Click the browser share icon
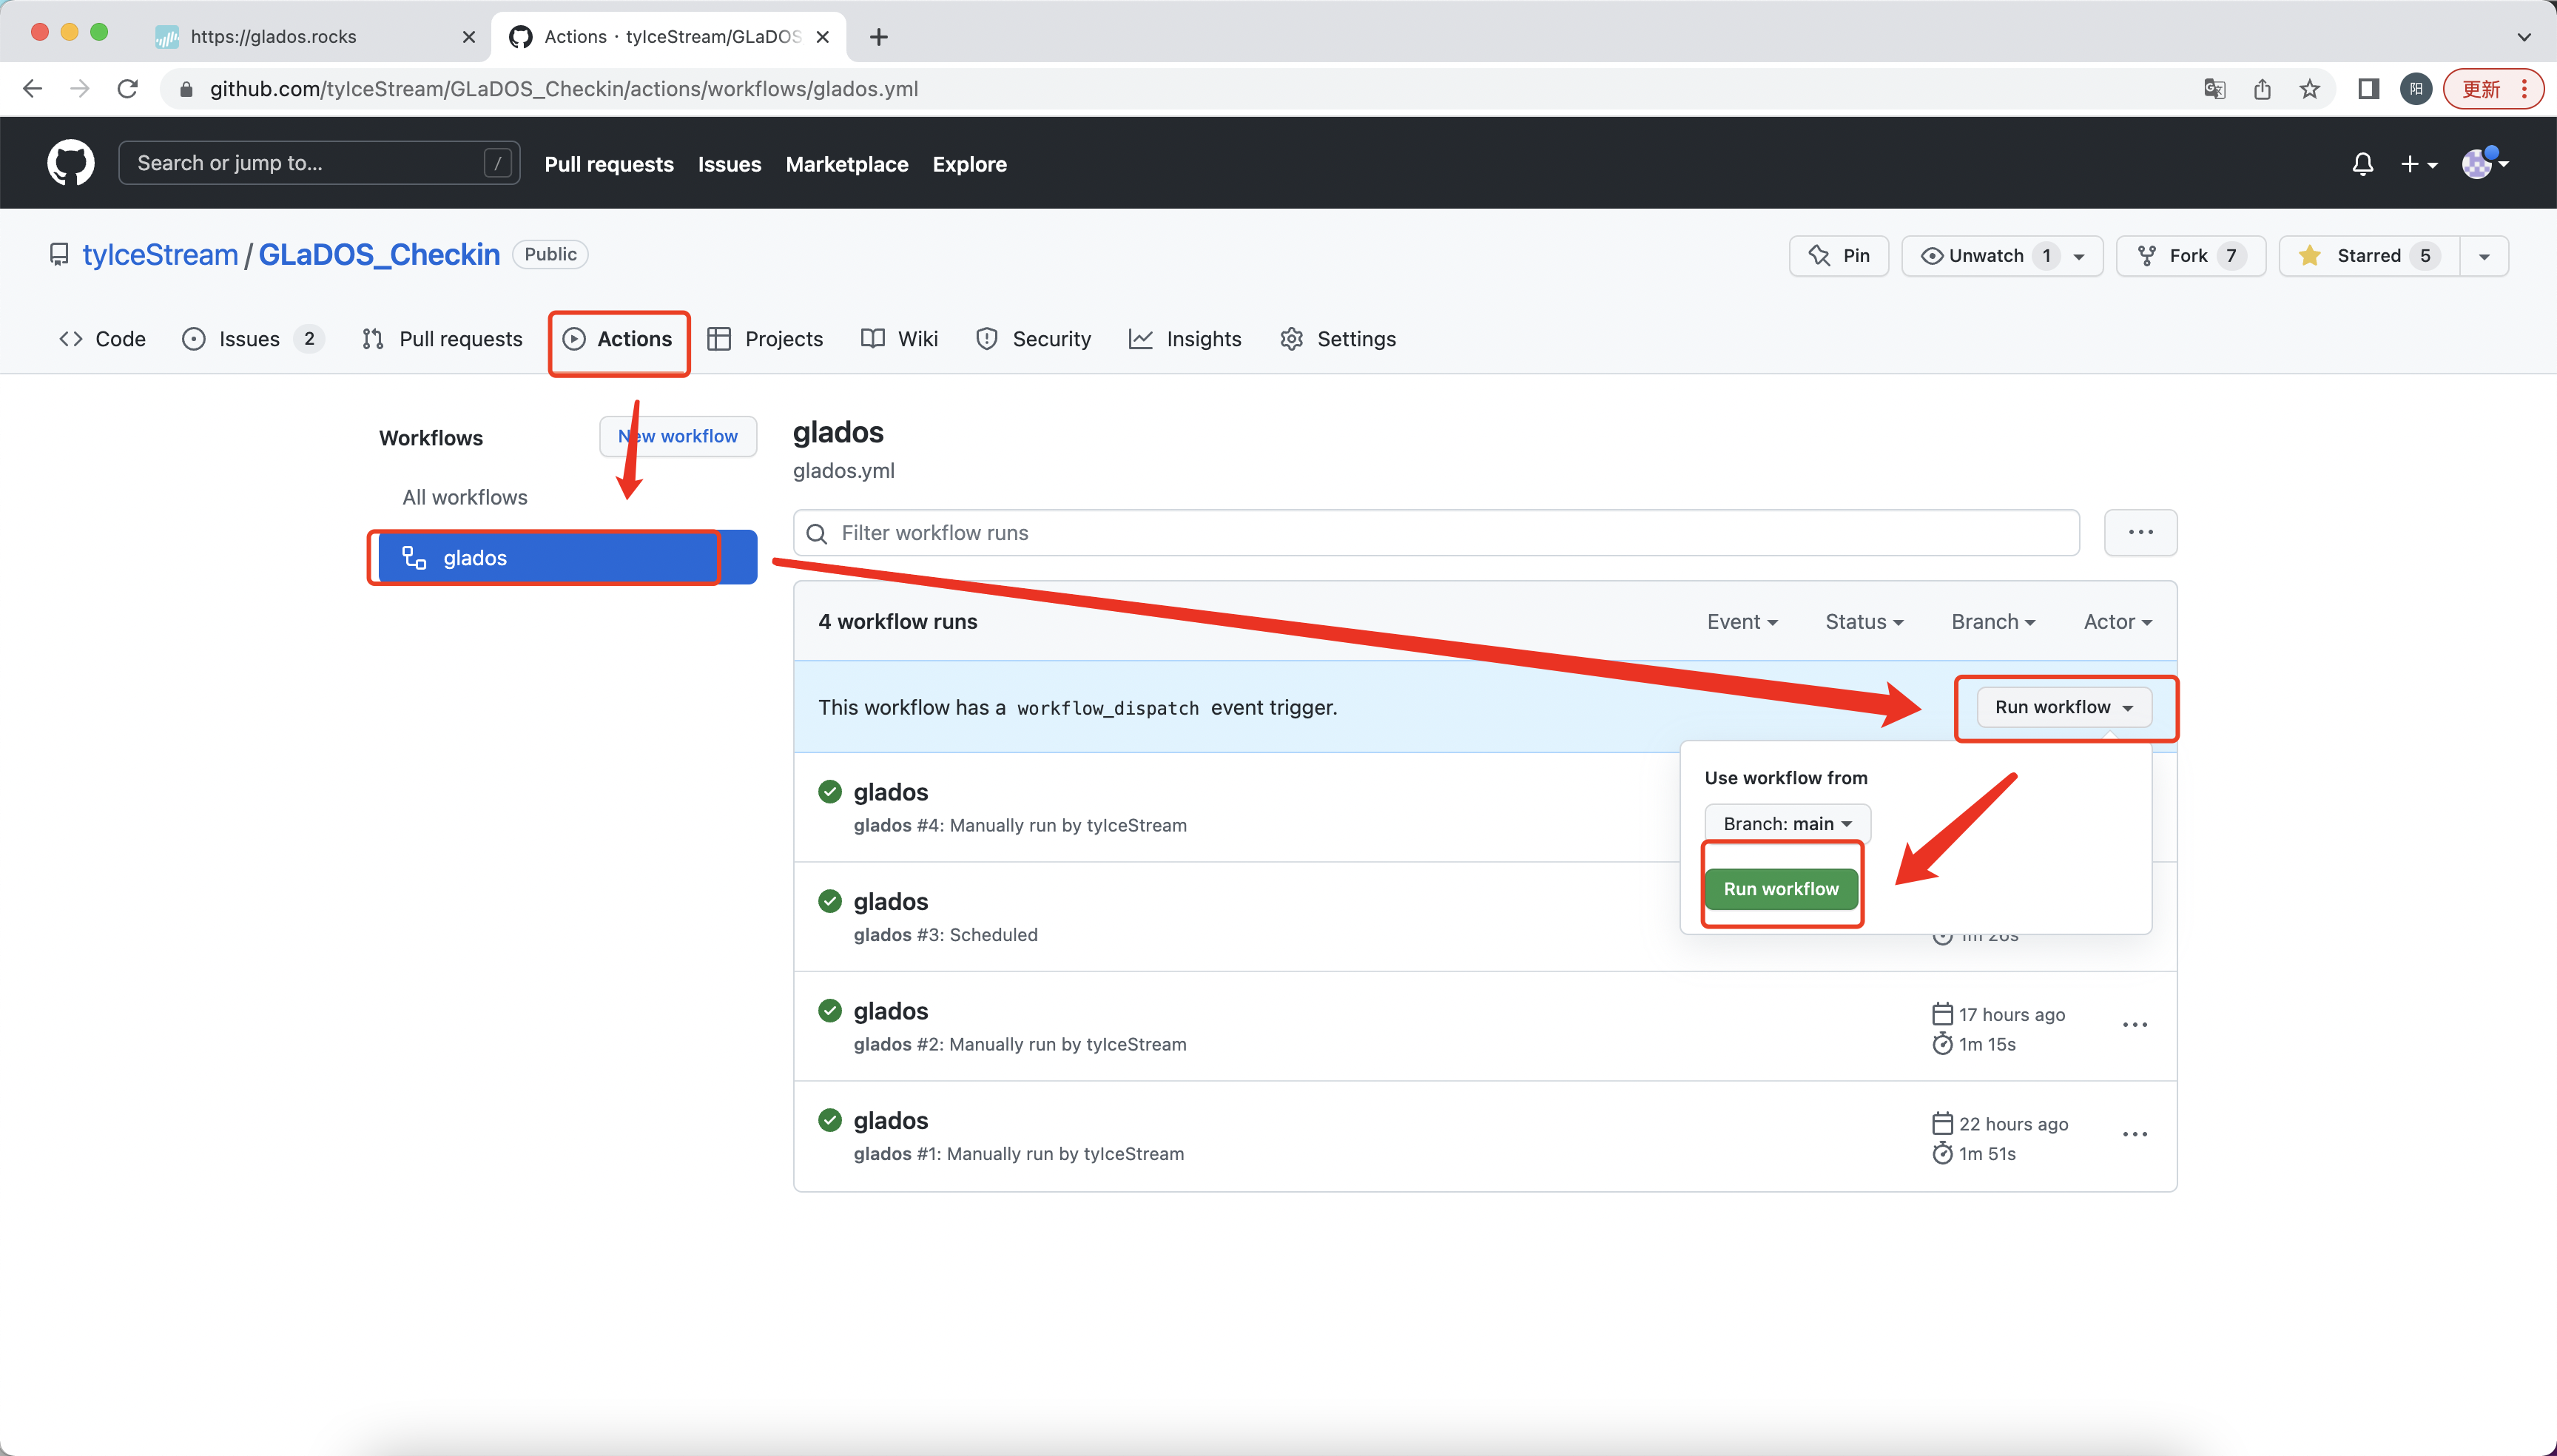This screenshot has height=1456, width=2557. (x=2262, y=89)
